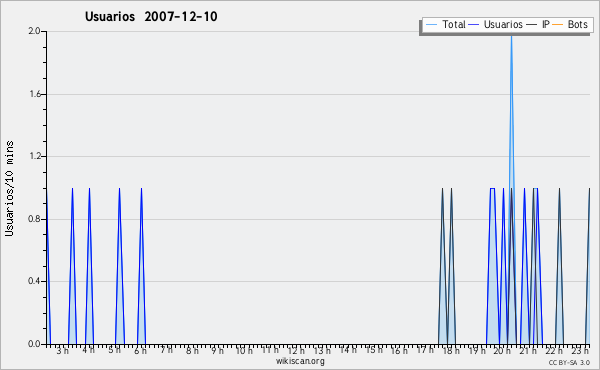Click the 1.6 y-axis value
600x370 pixels.
point(34,94)
